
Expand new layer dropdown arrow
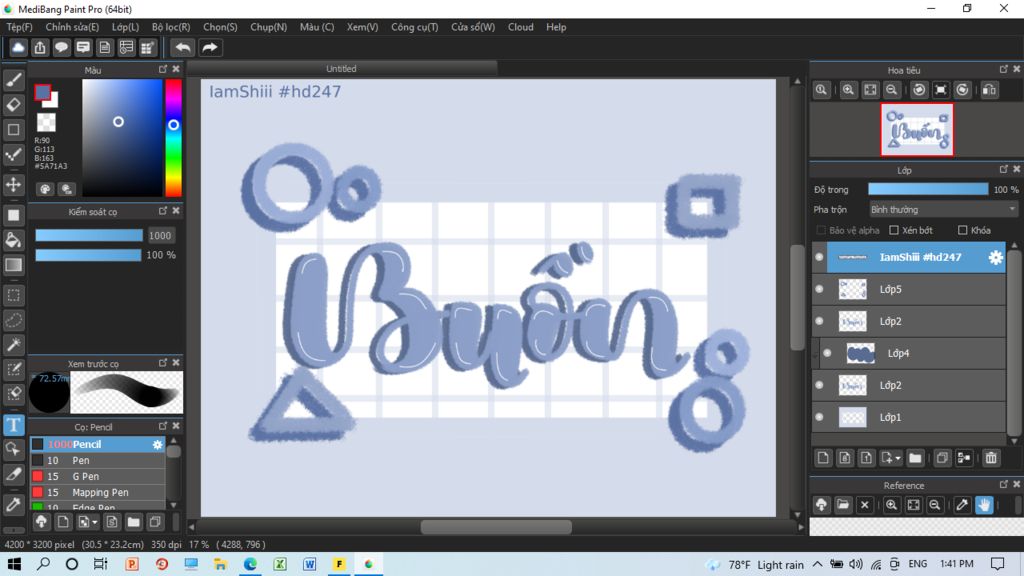(x=897, y=458)
